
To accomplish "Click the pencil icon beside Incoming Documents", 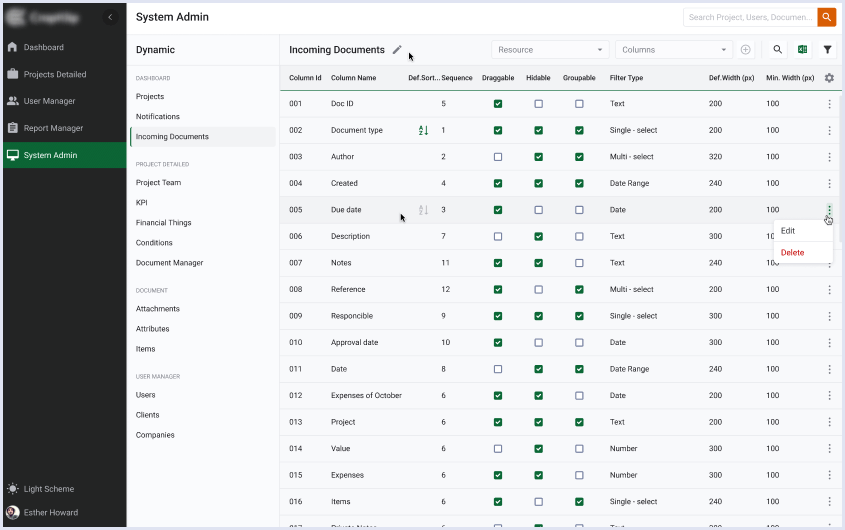I will [397, 49].
